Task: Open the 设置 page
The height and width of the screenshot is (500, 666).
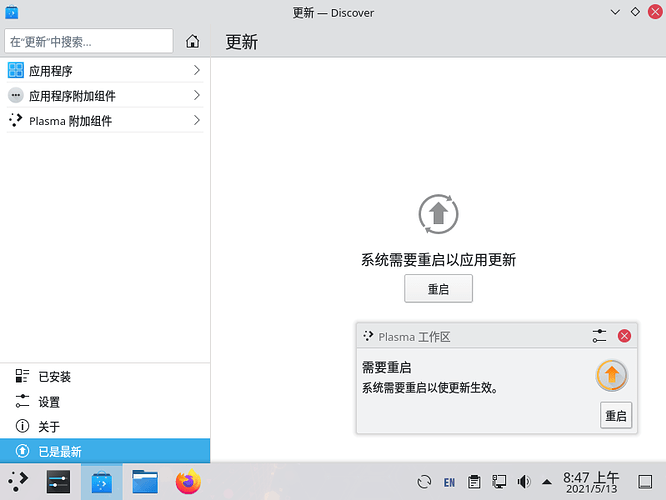Action: point(105,401)
